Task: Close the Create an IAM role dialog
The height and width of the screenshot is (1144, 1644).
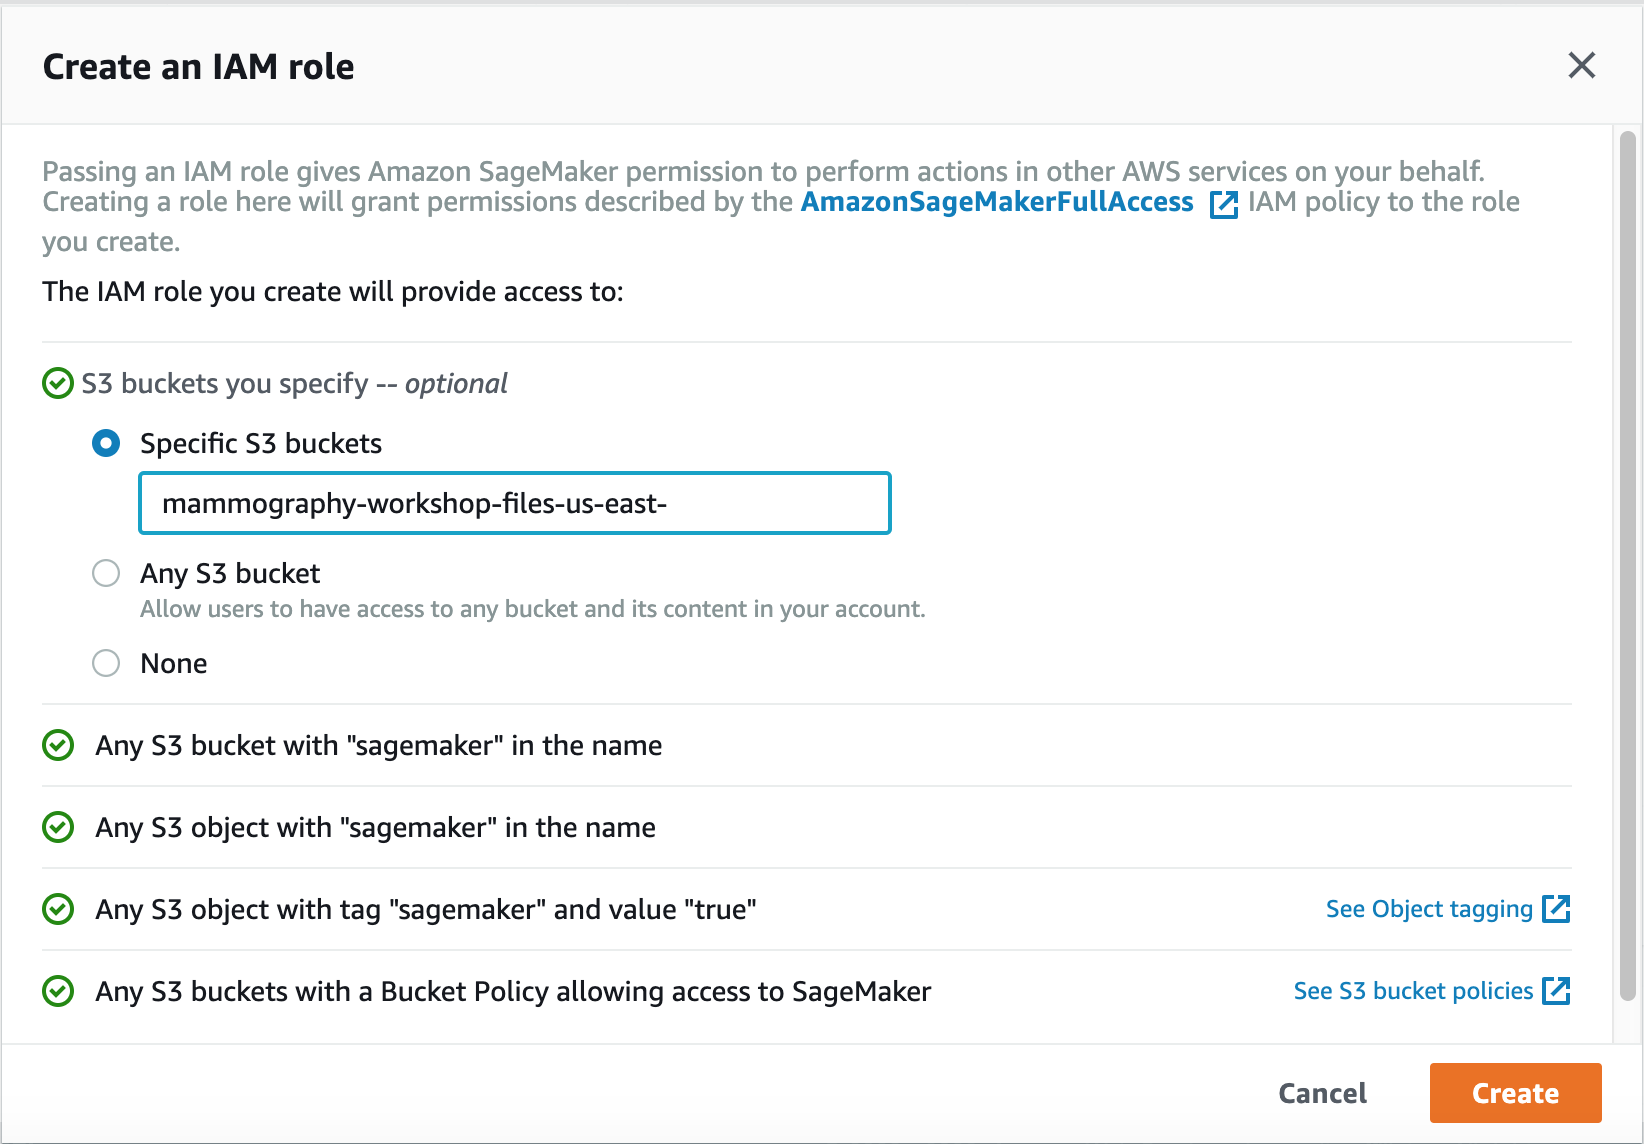Action: coord(1582,66)
